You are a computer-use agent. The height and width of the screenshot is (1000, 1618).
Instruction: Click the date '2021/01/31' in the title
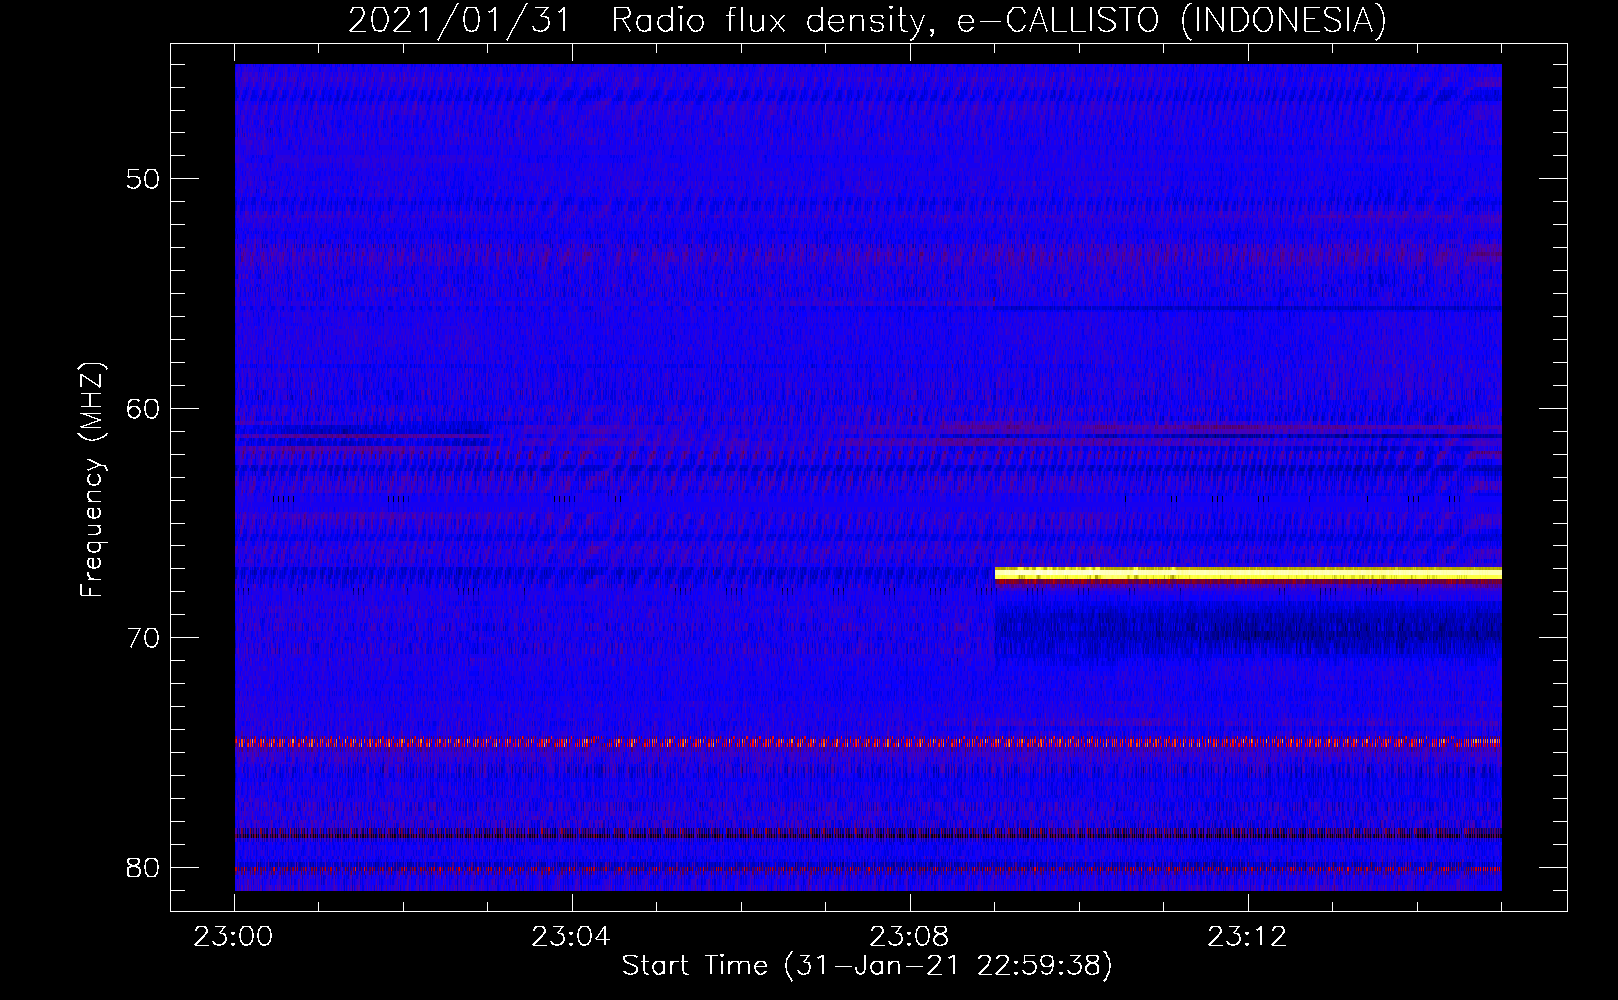click(459, 20)
